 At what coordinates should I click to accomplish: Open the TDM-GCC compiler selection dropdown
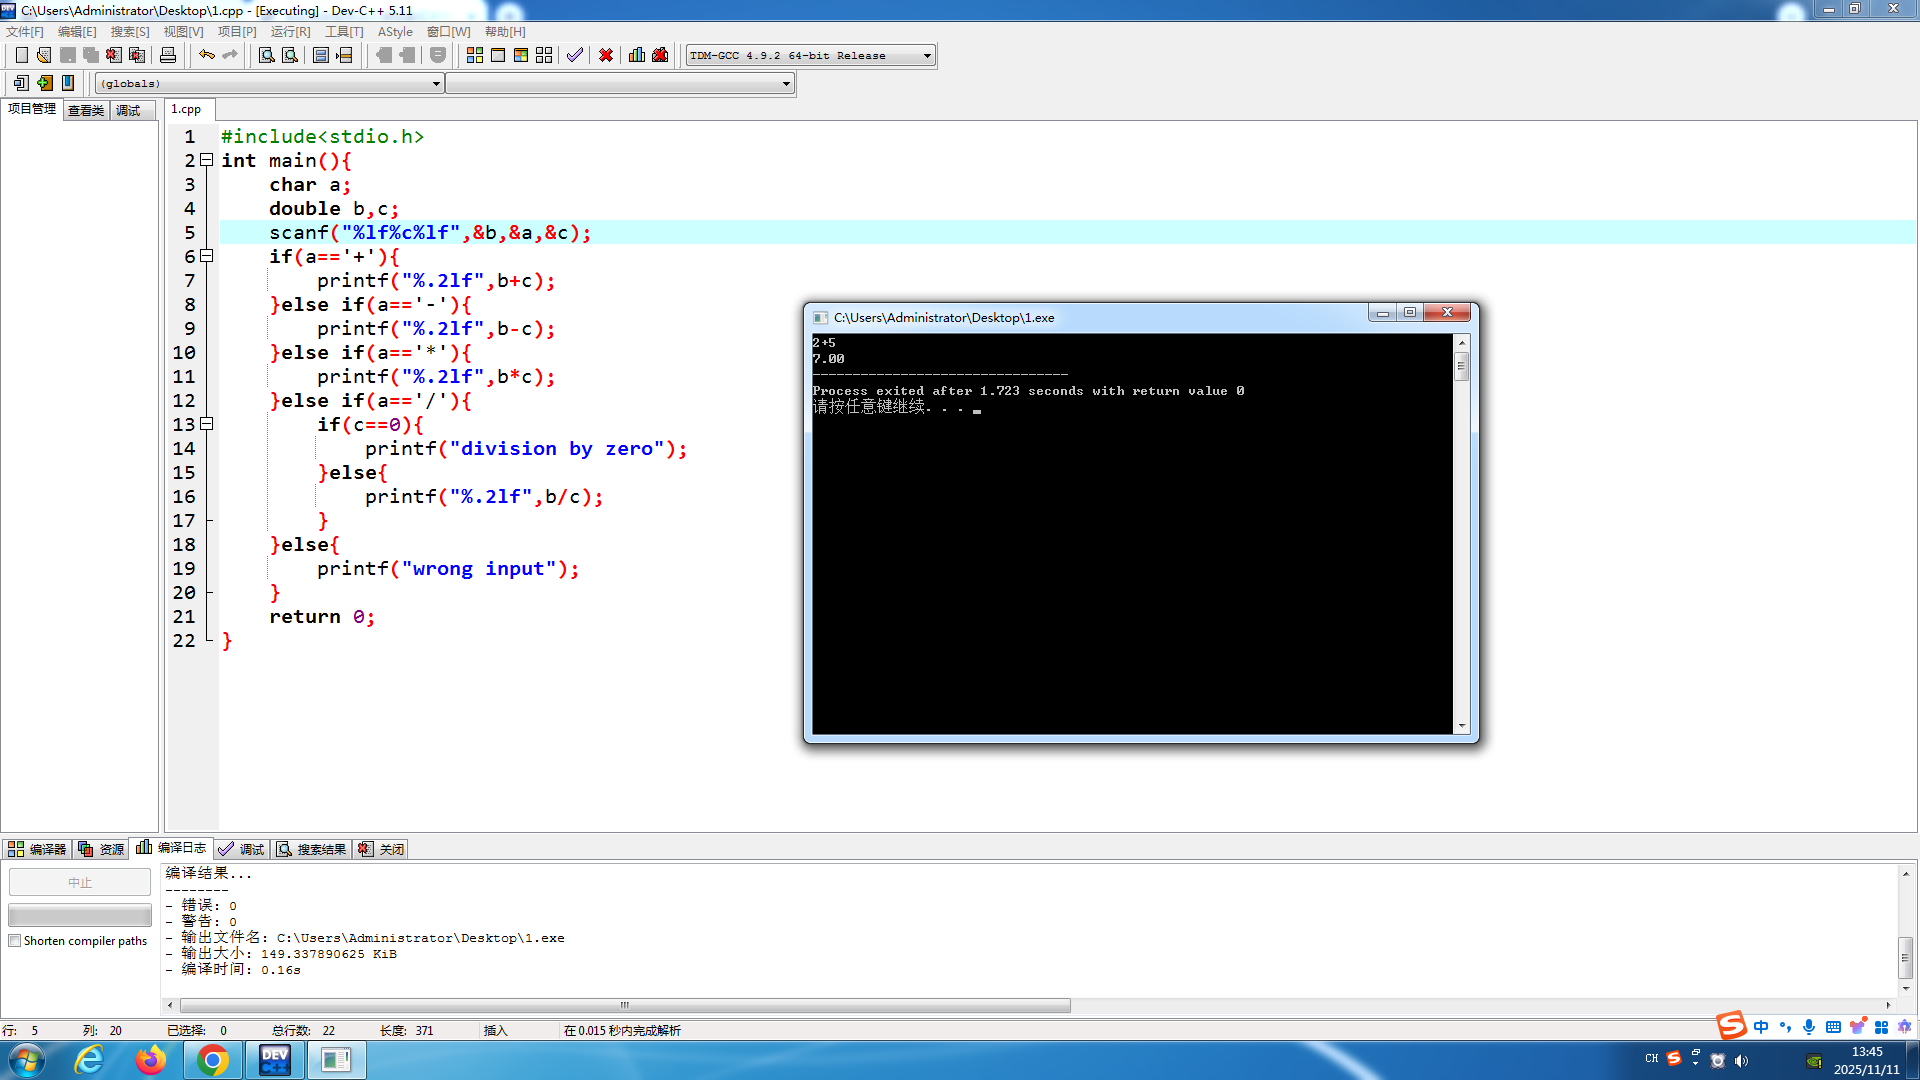click(x=927, y=56)
